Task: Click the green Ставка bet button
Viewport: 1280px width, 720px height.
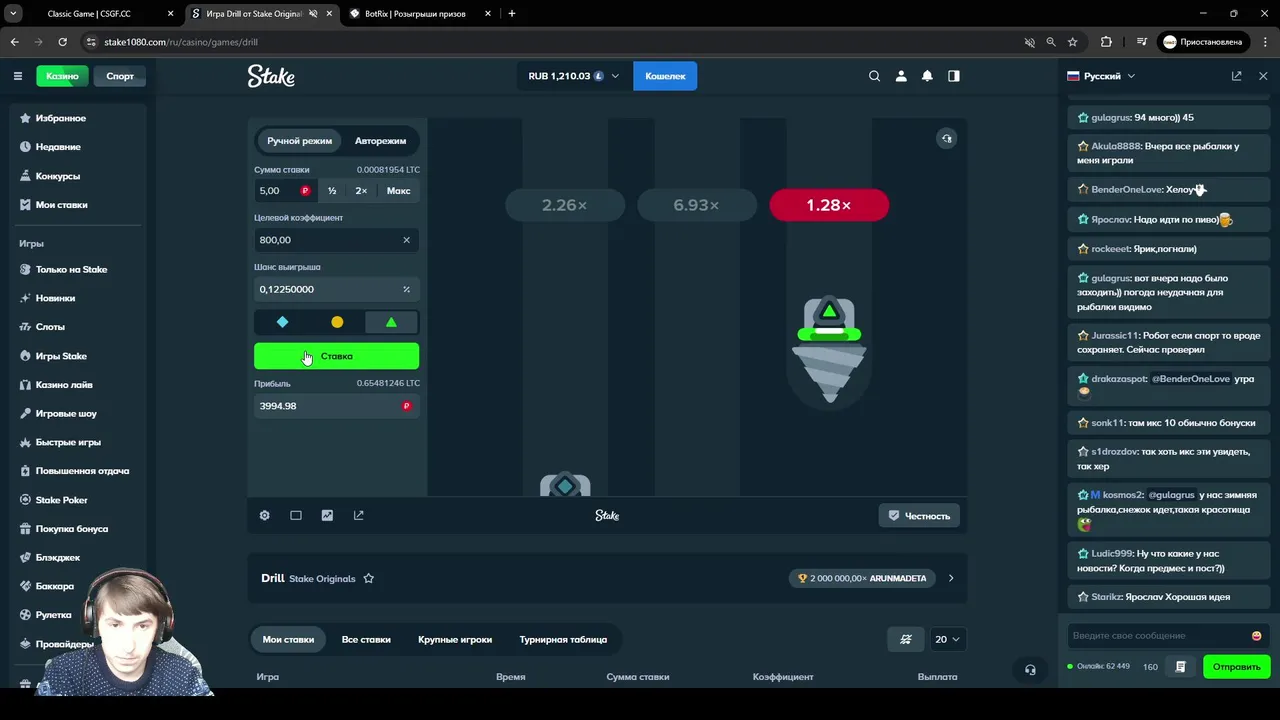Action: (336, 356)
